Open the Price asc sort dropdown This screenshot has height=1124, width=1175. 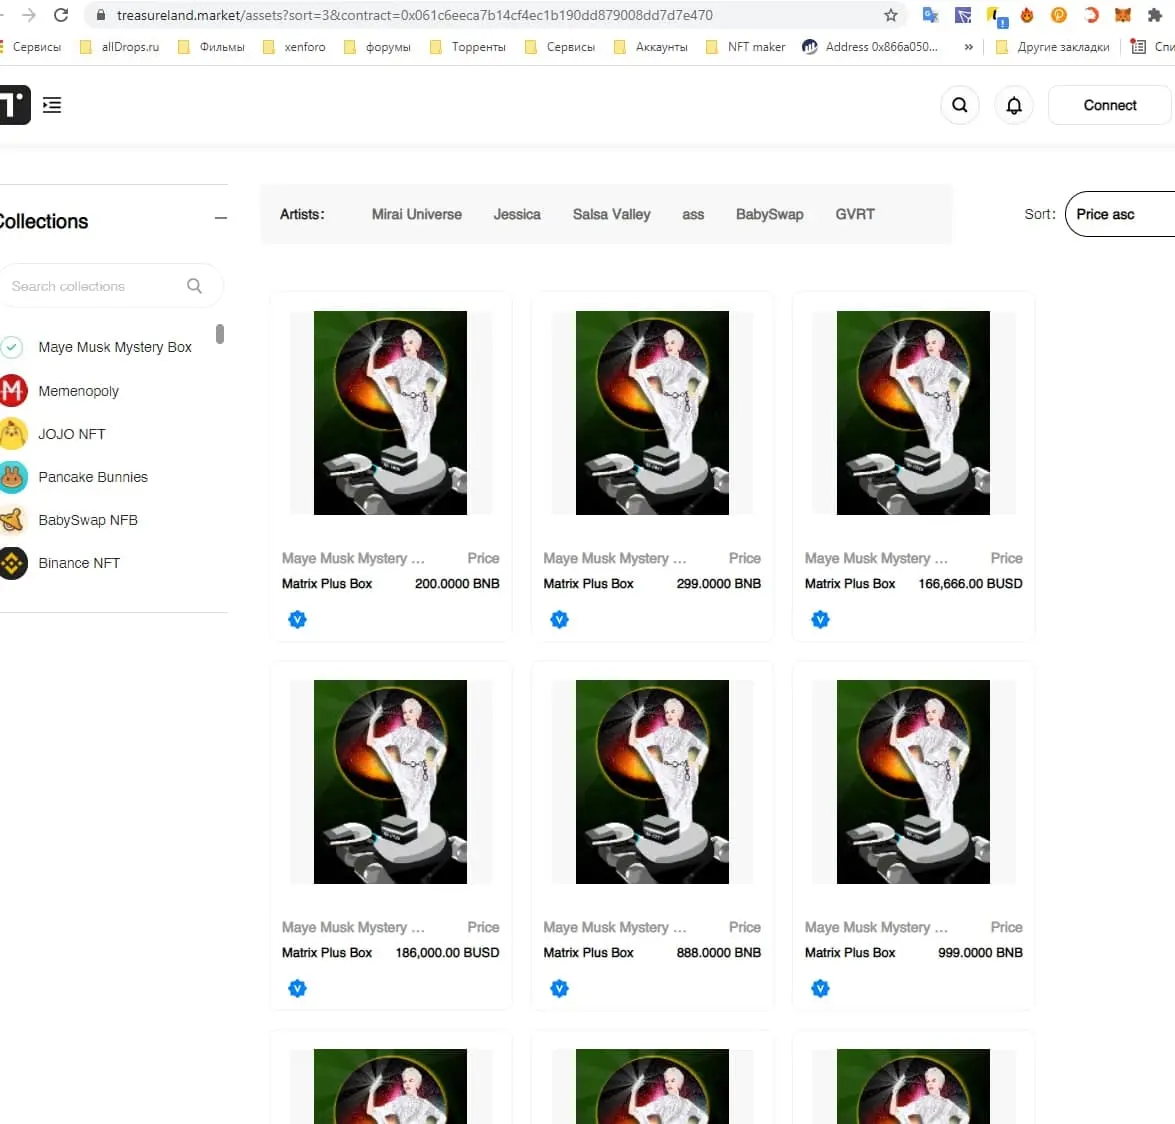tap(1120, 214)
